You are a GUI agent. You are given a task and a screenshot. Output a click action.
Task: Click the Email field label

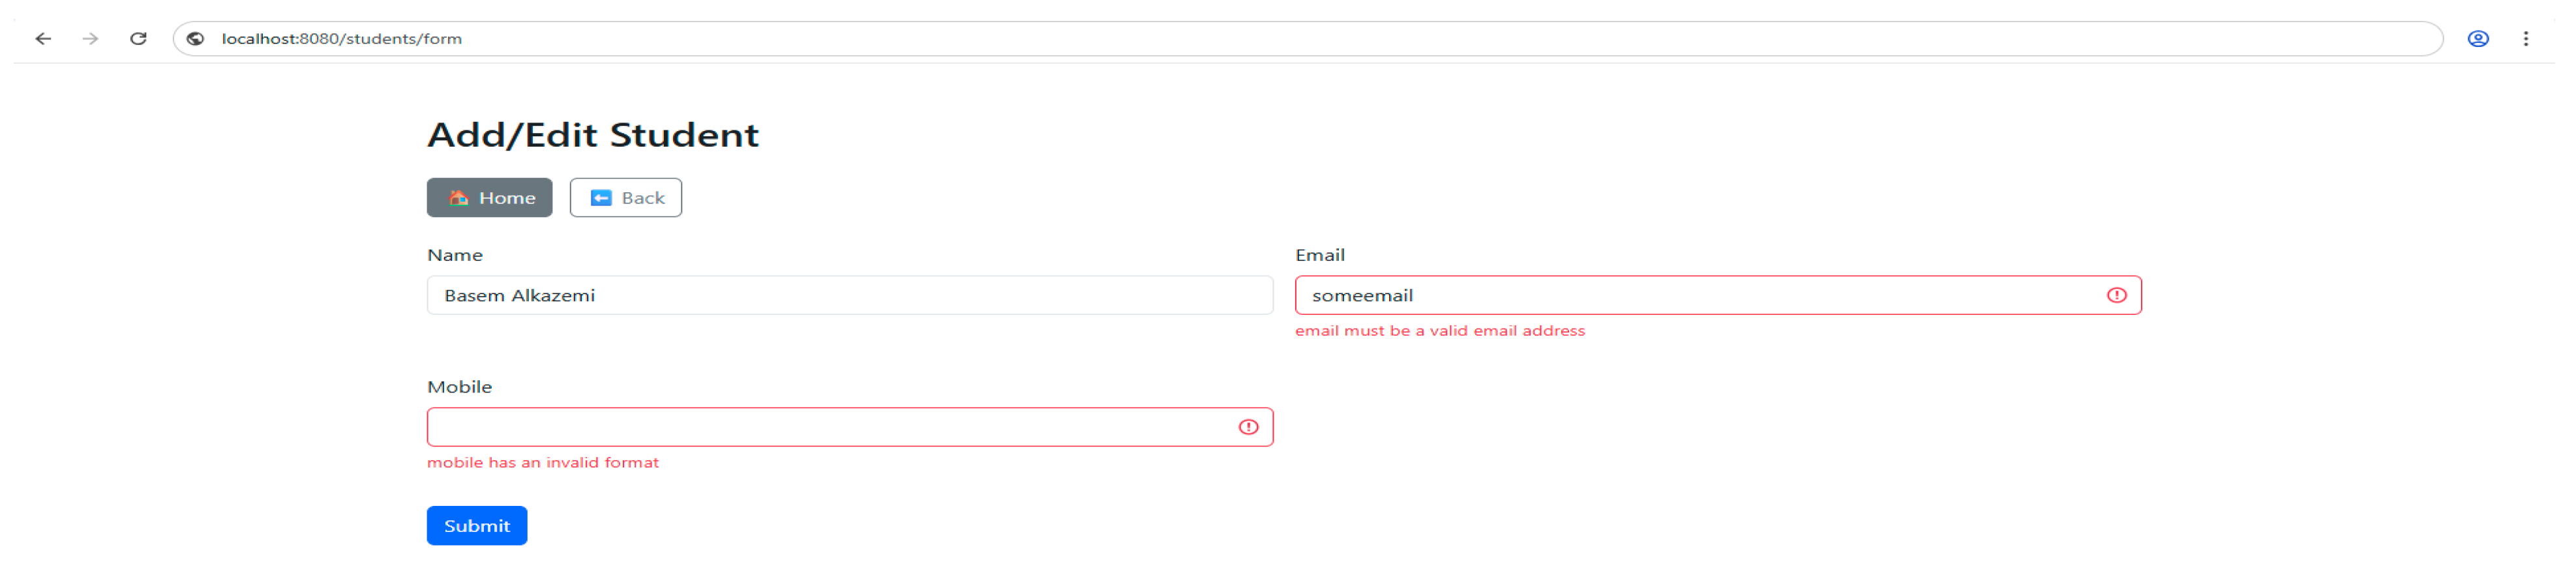pyautogui.click(x=1319, y=255)
